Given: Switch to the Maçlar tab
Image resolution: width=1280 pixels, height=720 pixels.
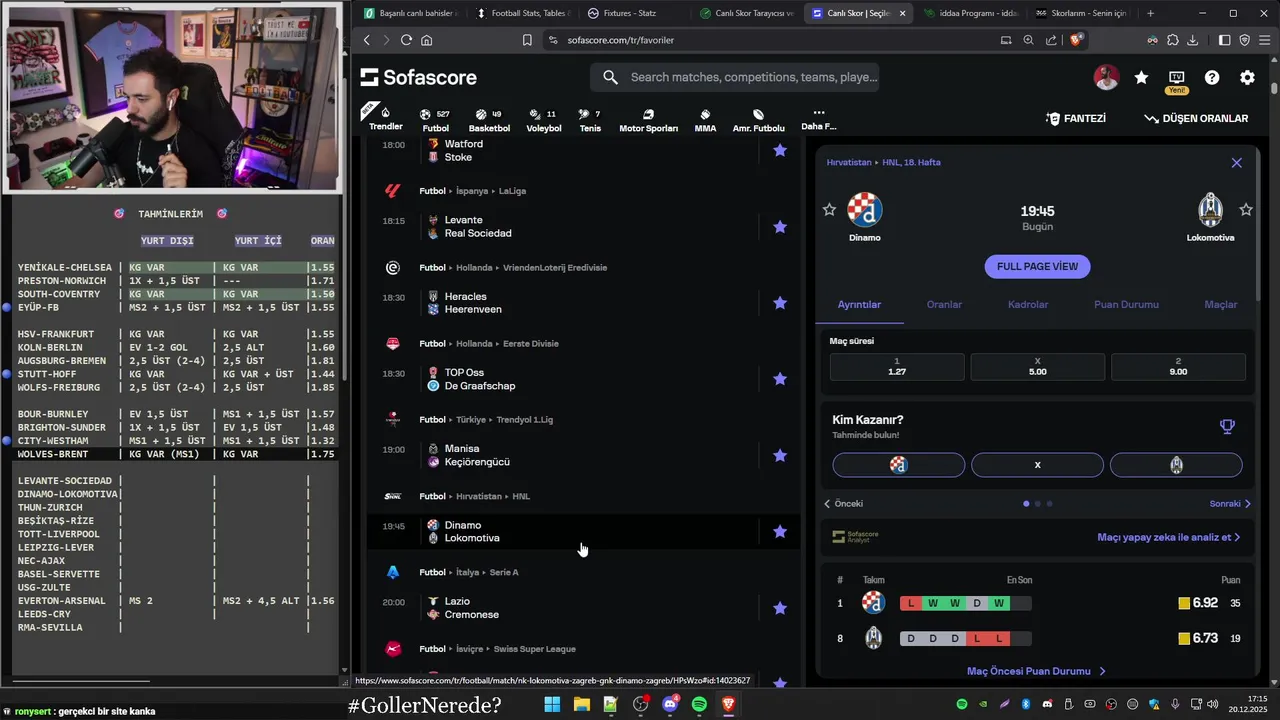Looking at the screenshot, I should tap(1220, 304).
